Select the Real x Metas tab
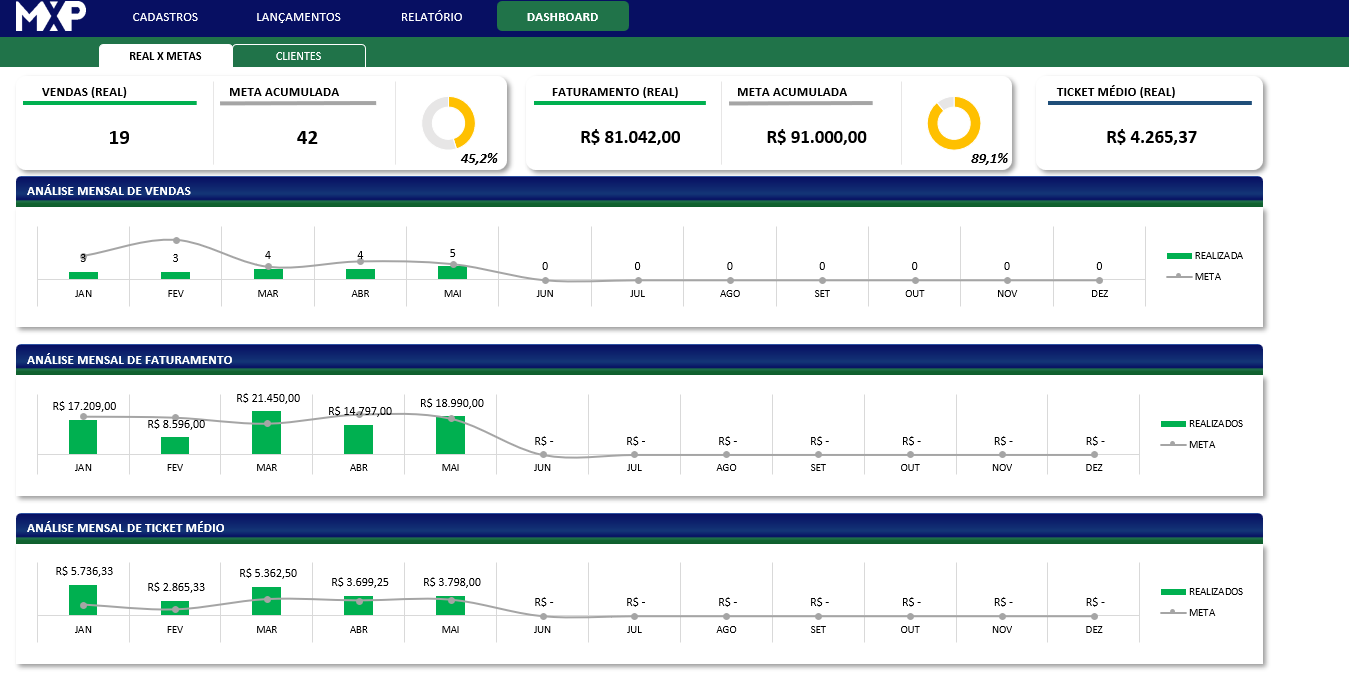Viewport: 1349px width, 675px height. (165, 56)
